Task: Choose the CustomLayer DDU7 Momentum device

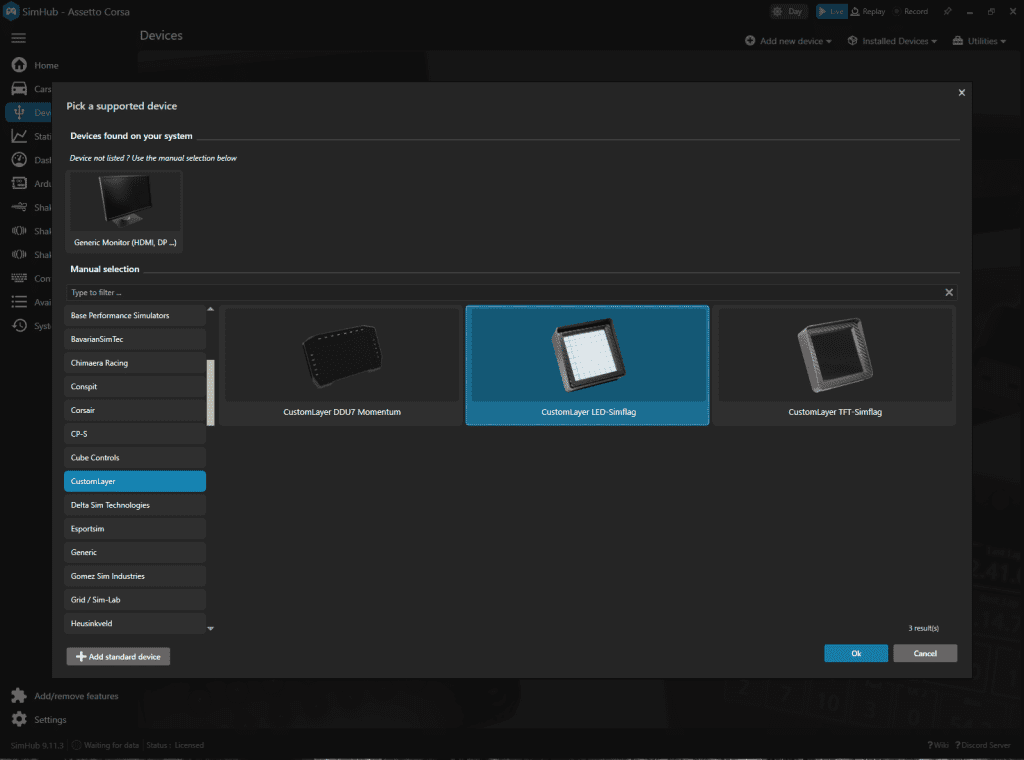Action: click(x=342, y=365)
